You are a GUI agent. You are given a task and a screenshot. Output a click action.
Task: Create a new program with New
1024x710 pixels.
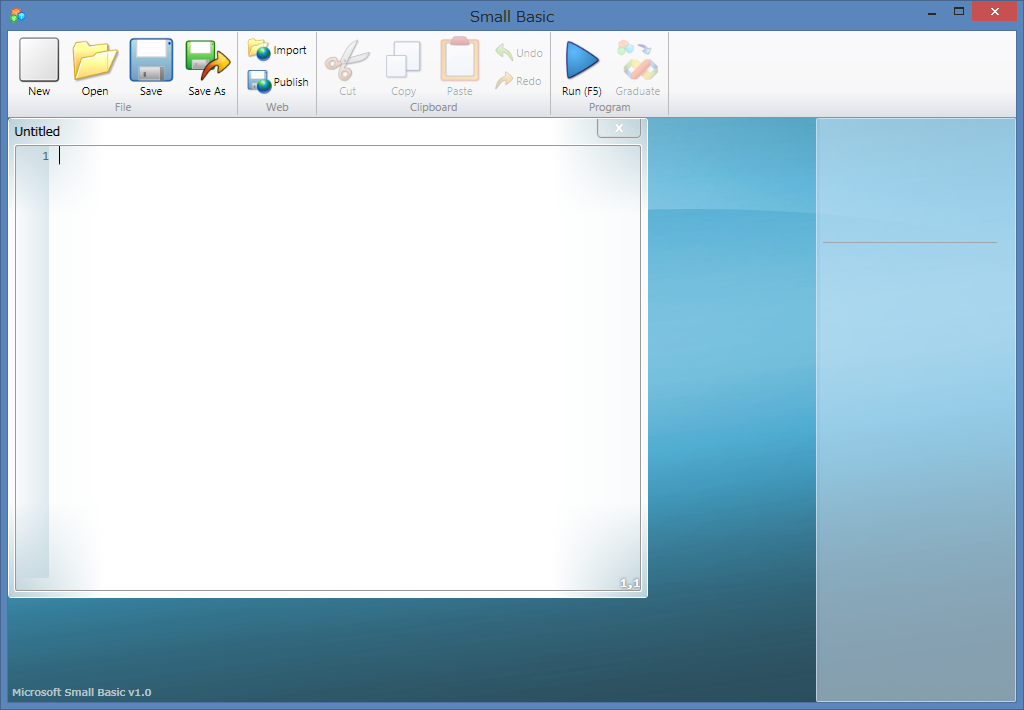pos(39,67)
